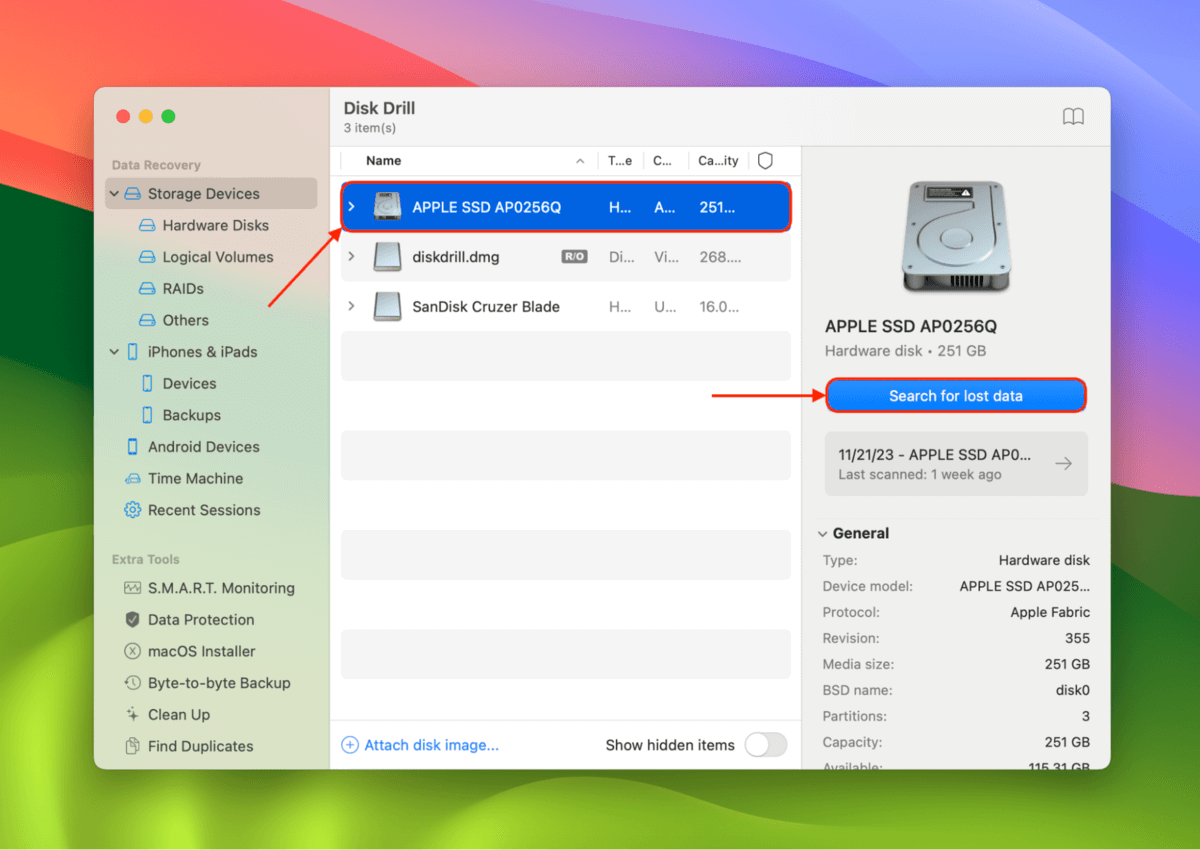The width and height of the screenshot is (1200, 850).
Task: Expand the SanDisk Cruzer Blade row
Action: (x=351, y=307)
